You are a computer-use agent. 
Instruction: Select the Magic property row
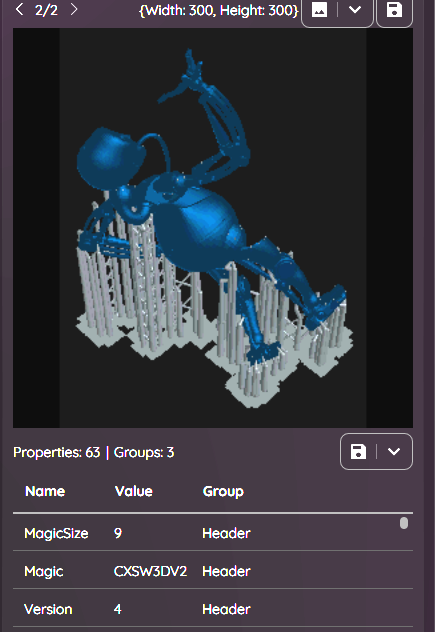click(x=213, y=571)
